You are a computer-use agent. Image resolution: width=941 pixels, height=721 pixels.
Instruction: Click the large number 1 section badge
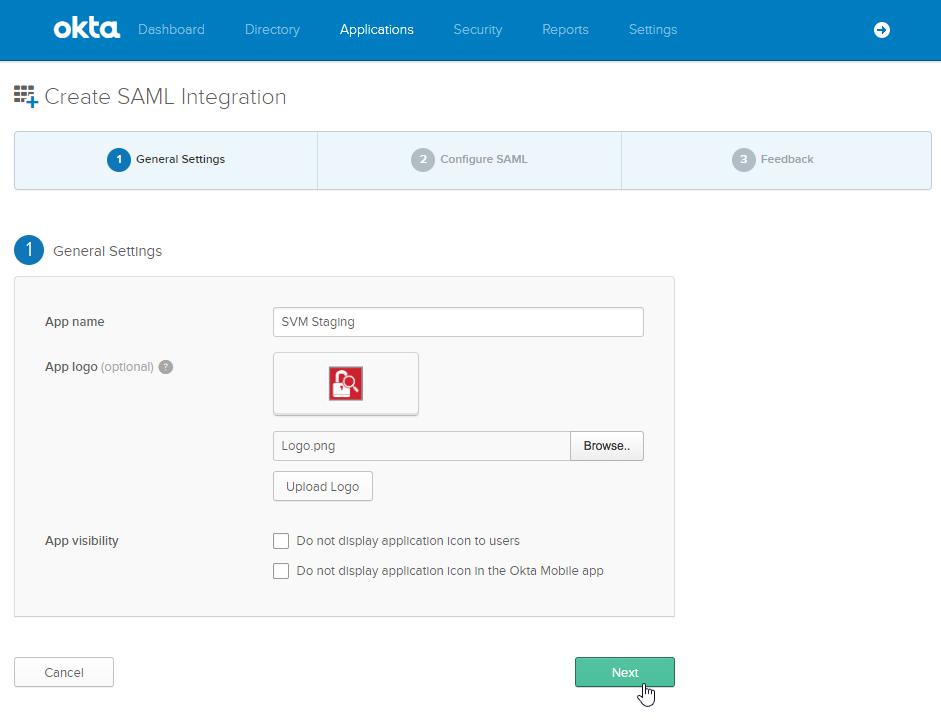point(29,250)
